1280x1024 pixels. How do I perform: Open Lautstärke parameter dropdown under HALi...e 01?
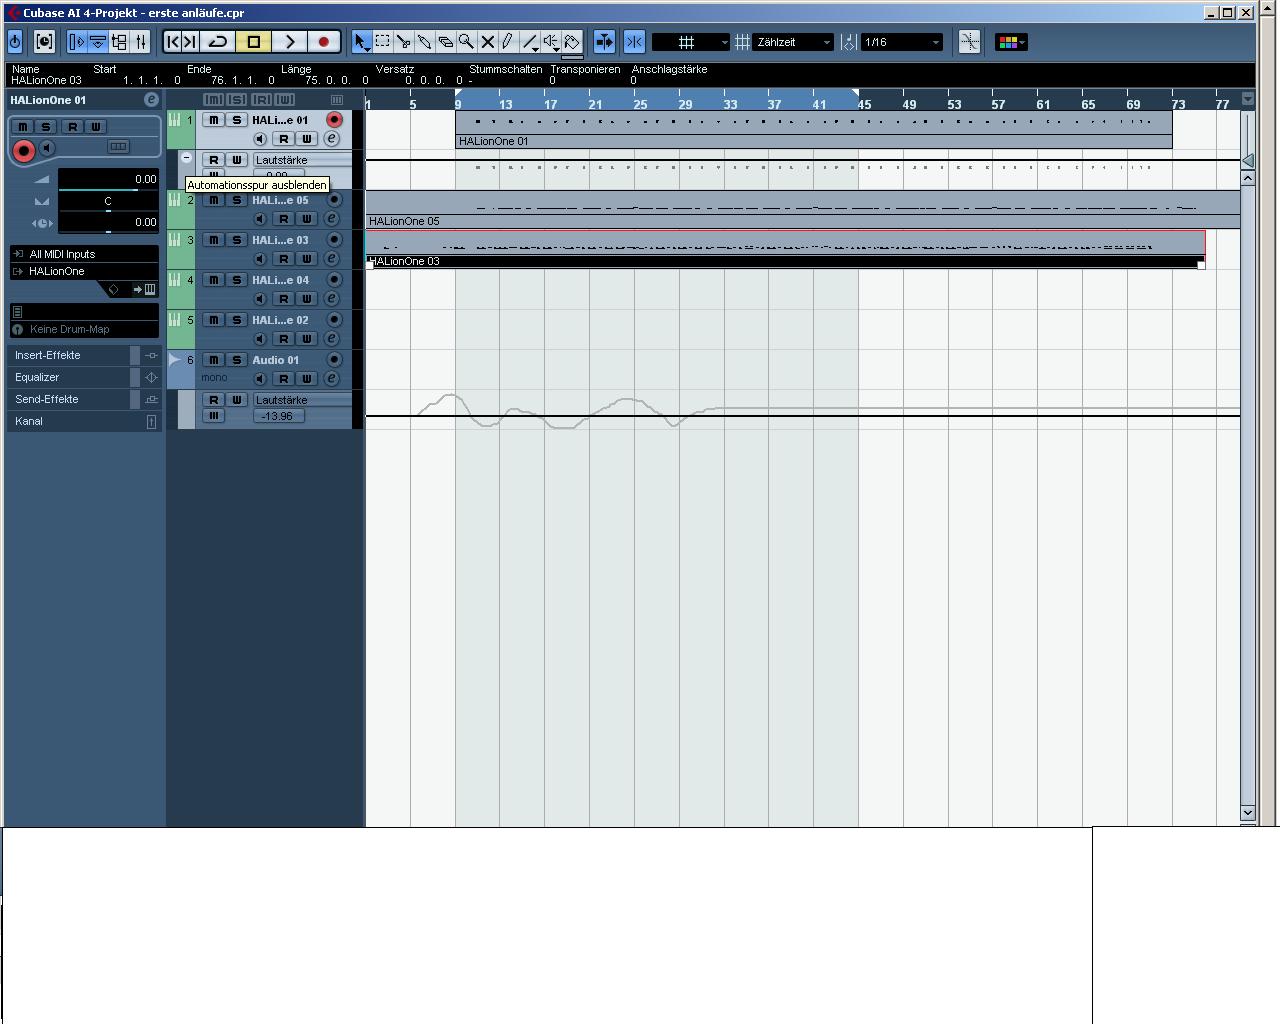click(303, 160)
